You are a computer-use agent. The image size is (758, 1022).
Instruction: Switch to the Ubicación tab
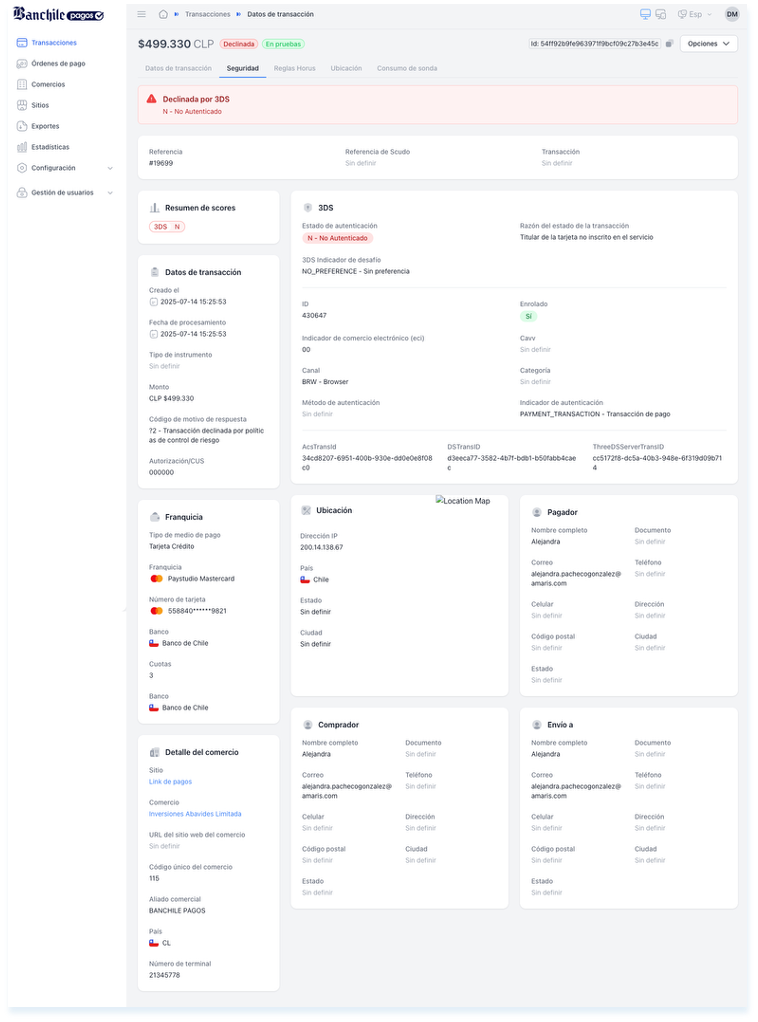[x=346, y=68]
